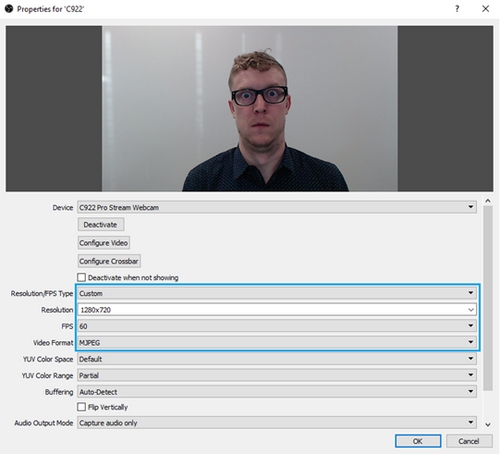This screenshot has height=454, width=500.
Task: Click scrollbar up arrow in properties list
Action: (488, 201)
